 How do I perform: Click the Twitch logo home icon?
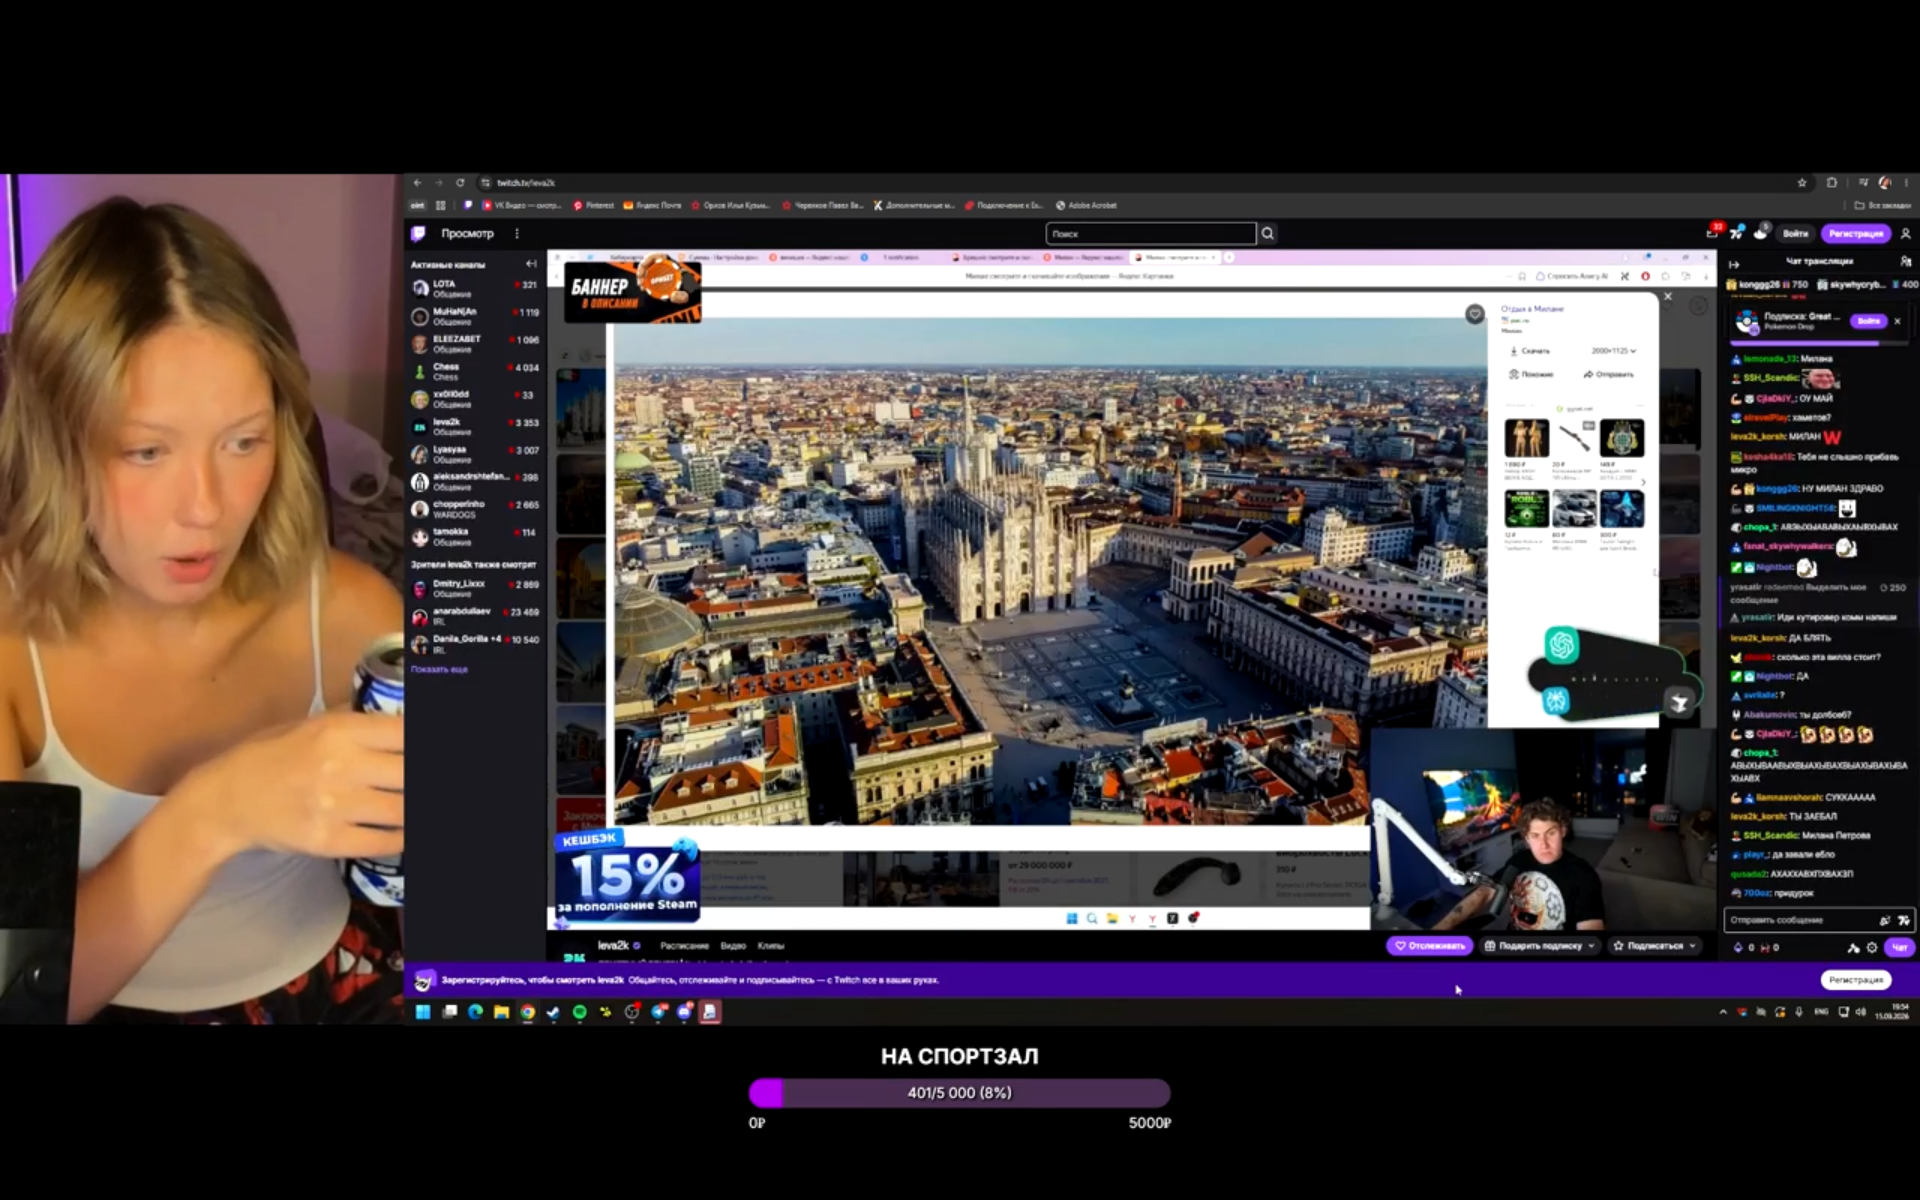(x=418, y=233)
